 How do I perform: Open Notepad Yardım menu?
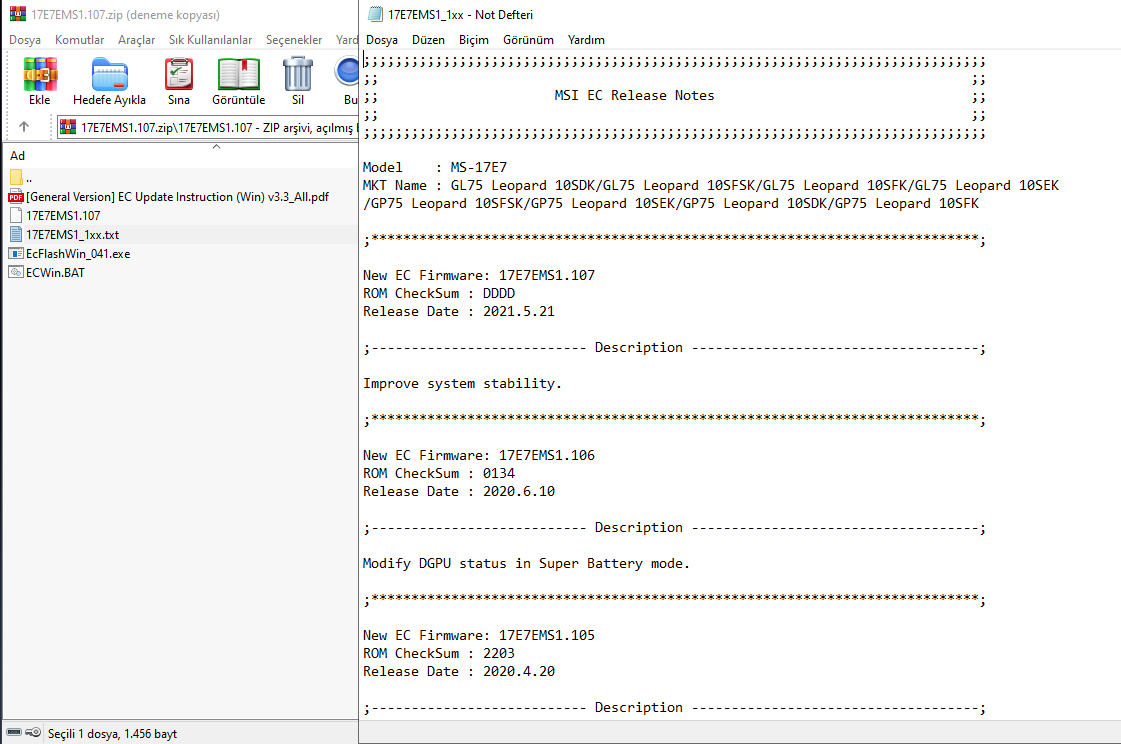click(586, 40)
